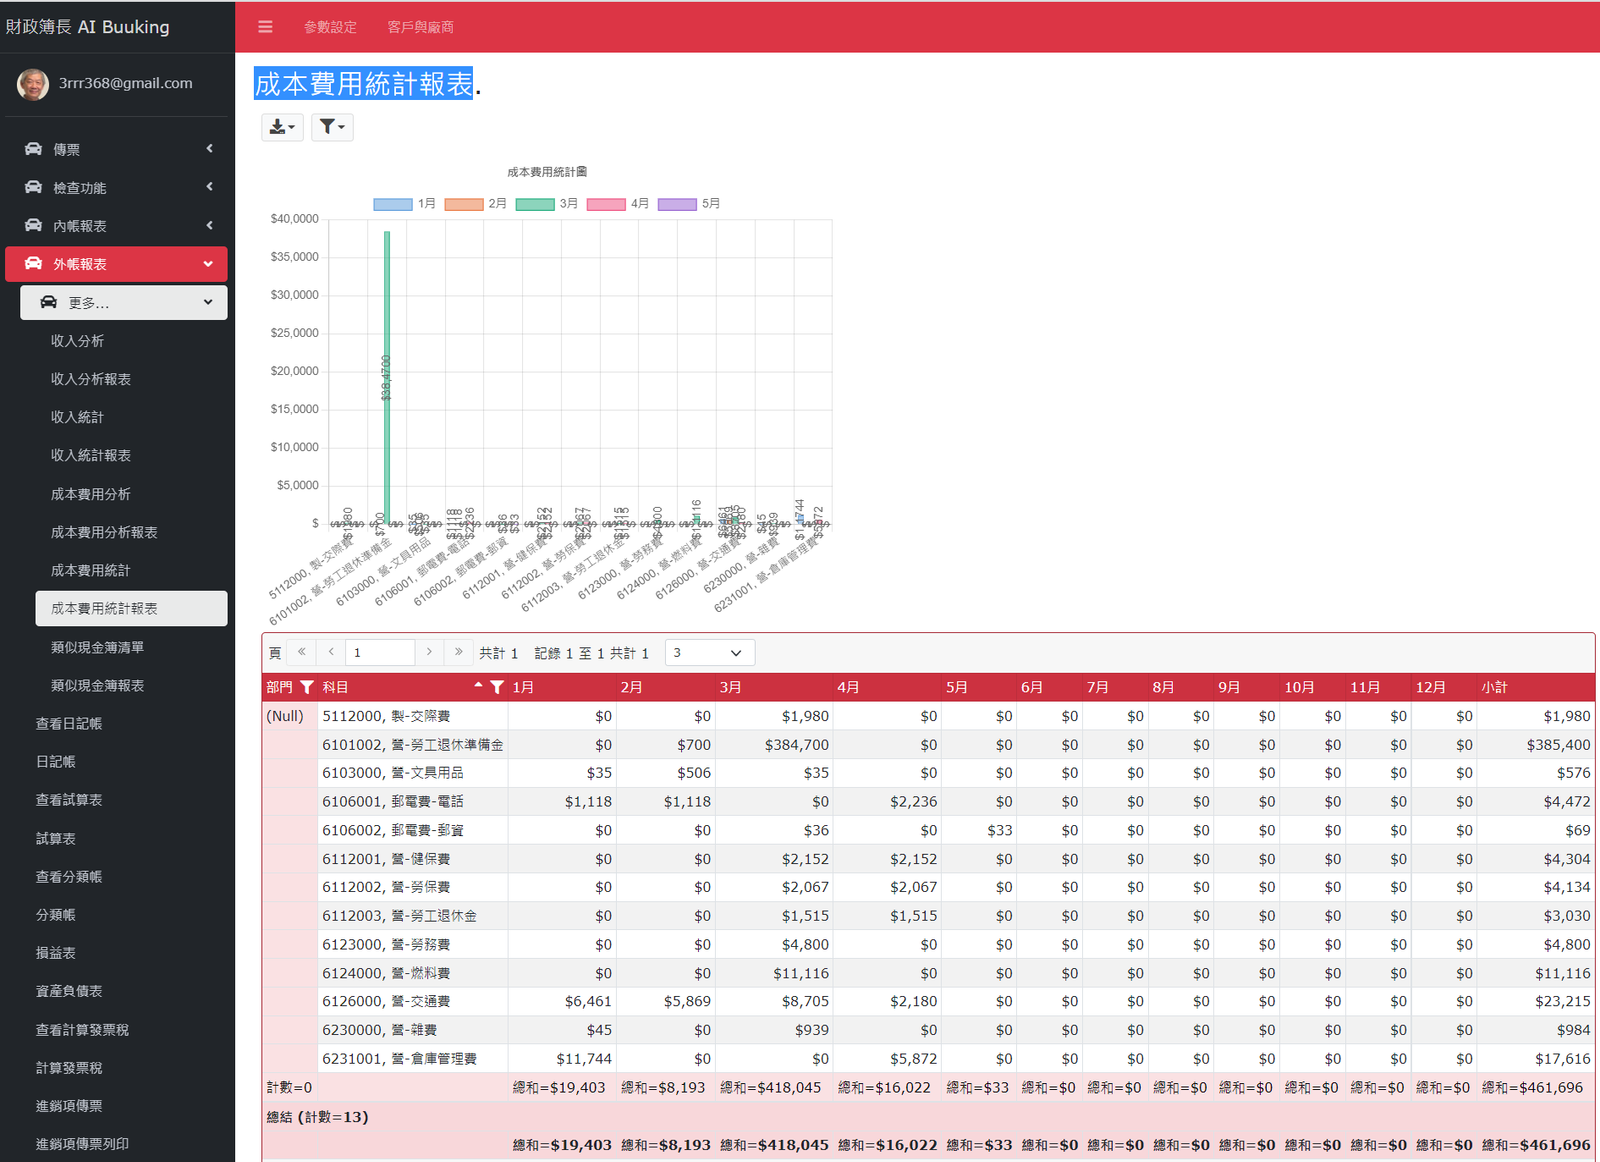
Task: Toggle the 5月 legend series
Action: pos(688,203)
